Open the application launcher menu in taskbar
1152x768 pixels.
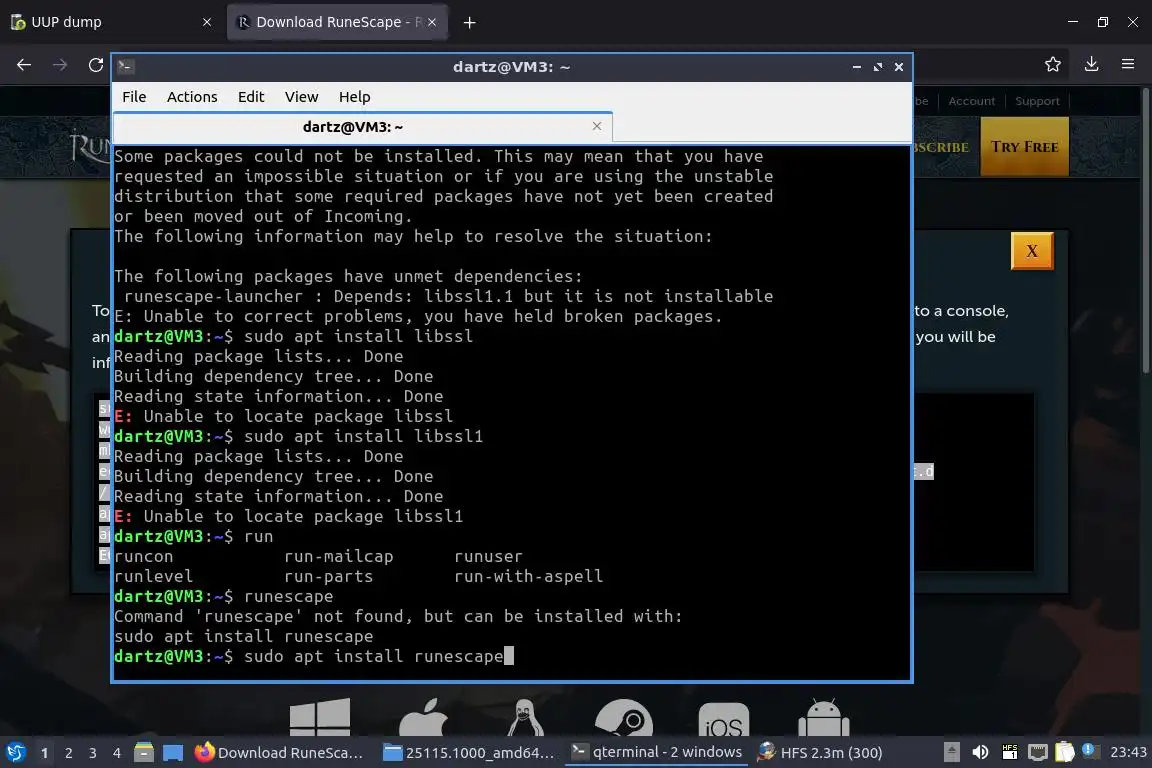(x=16, y=753)
